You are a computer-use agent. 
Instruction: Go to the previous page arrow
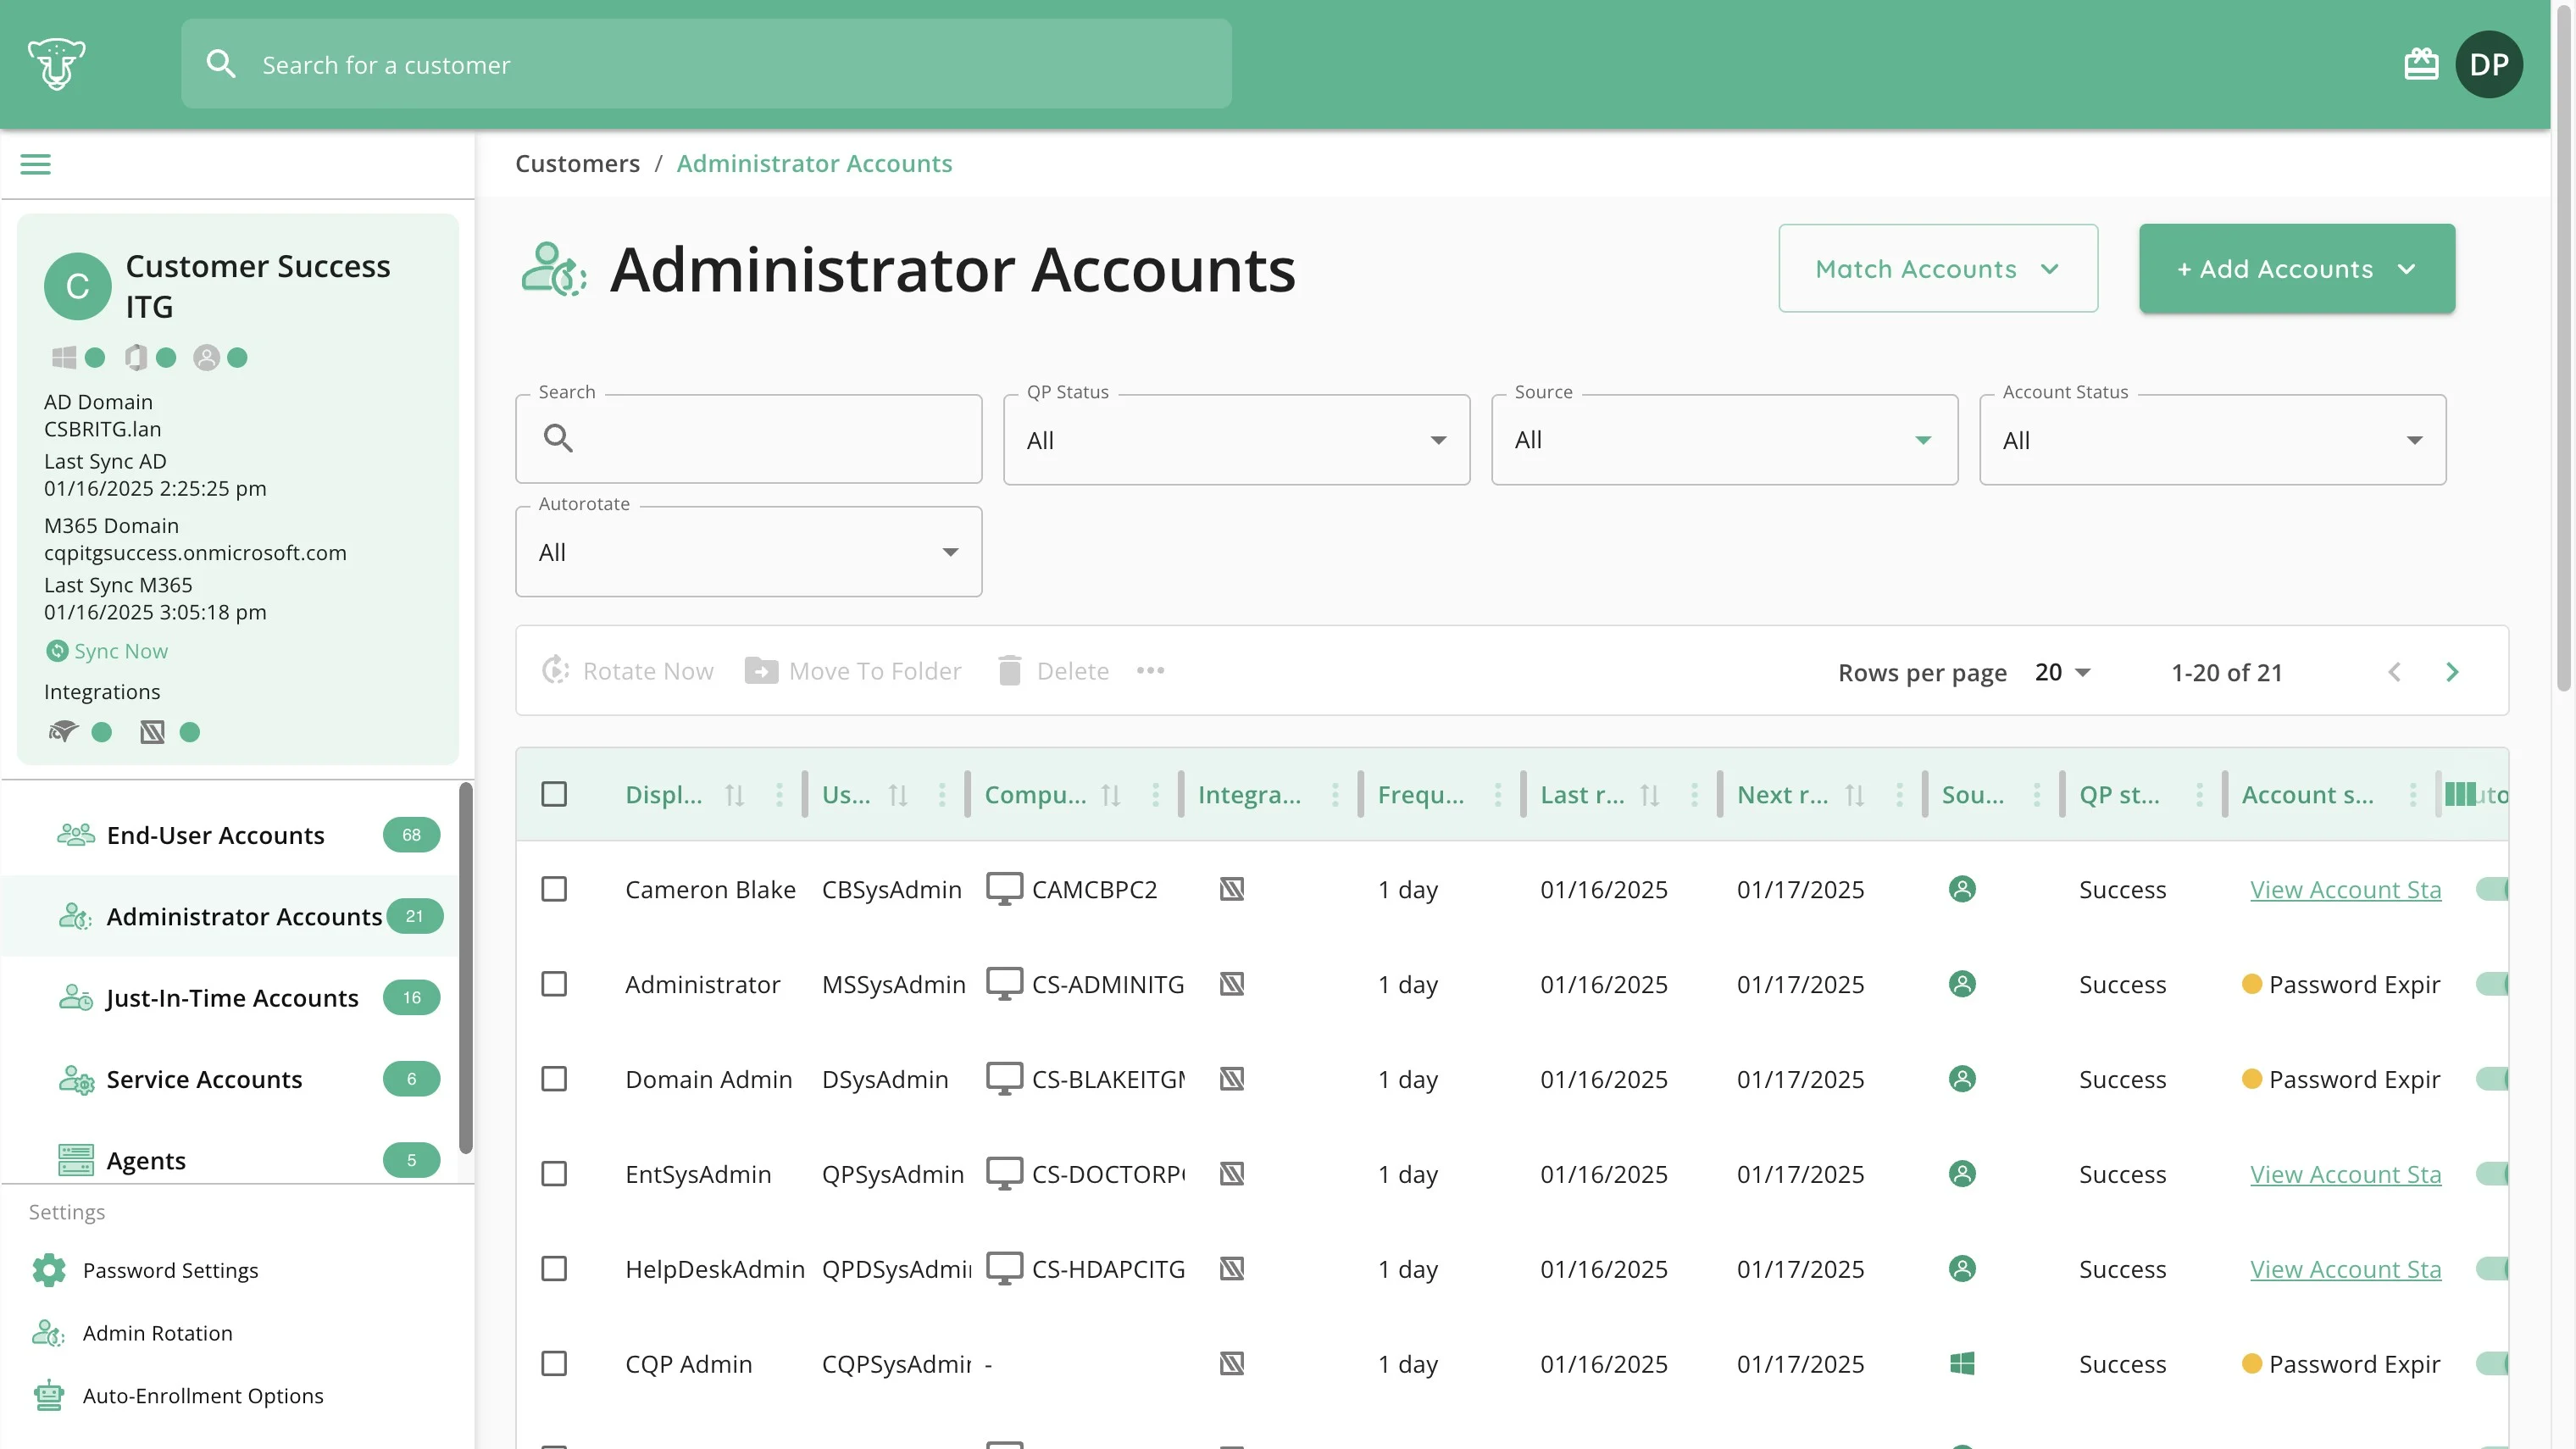click(2394, 672)
